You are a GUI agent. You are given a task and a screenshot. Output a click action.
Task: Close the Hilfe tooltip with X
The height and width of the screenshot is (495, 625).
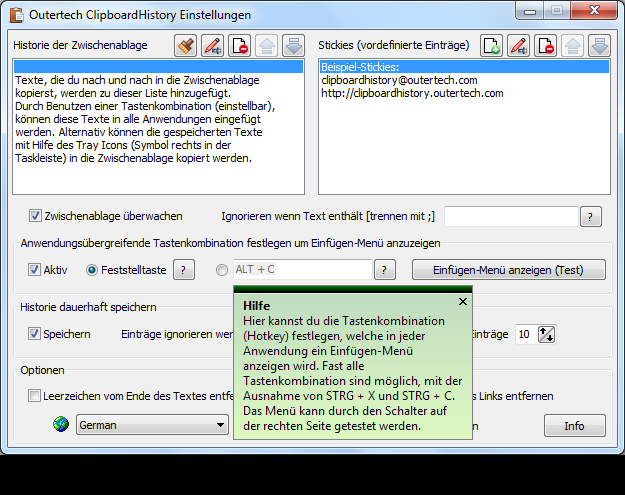pyautogui.click(x=463, y=302)
